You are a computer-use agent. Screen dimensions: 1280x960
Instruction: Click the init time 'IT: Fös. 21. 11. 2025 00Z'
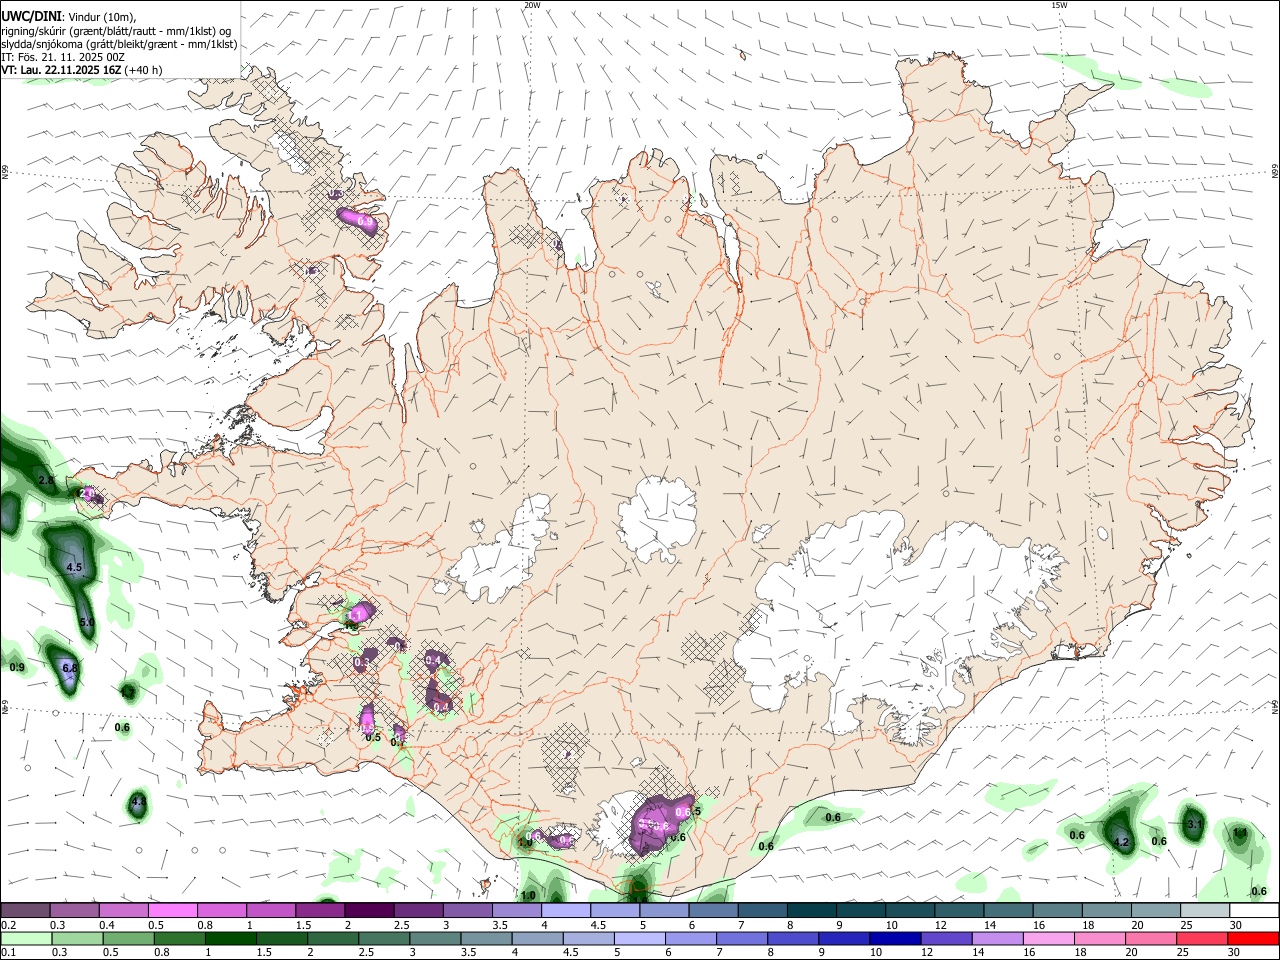click(x=63, y=58)
